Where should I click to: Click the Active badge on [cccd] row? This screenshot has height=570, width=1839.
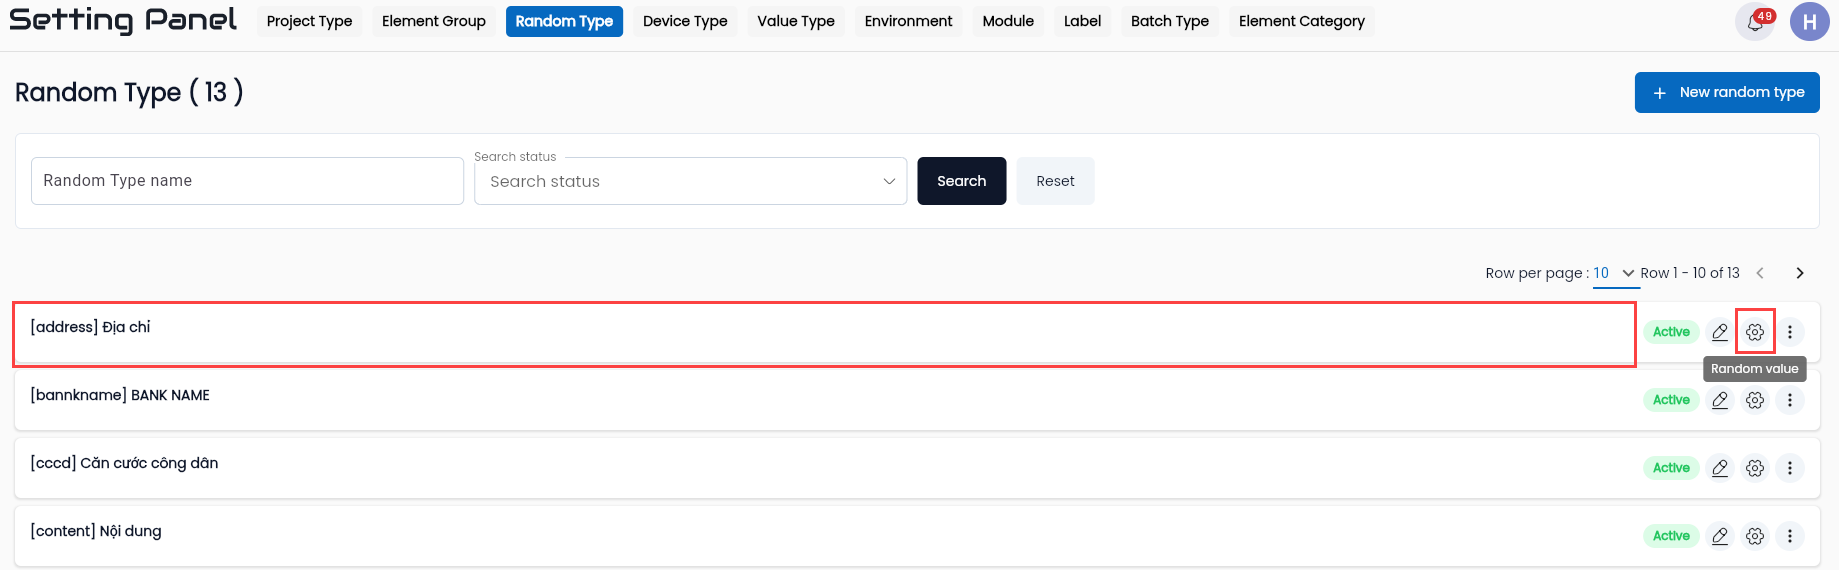(1671, 468)
